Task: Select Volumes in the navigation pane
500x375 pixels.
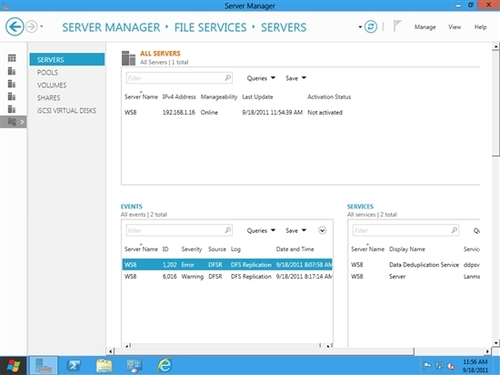Action: [52, 85]
